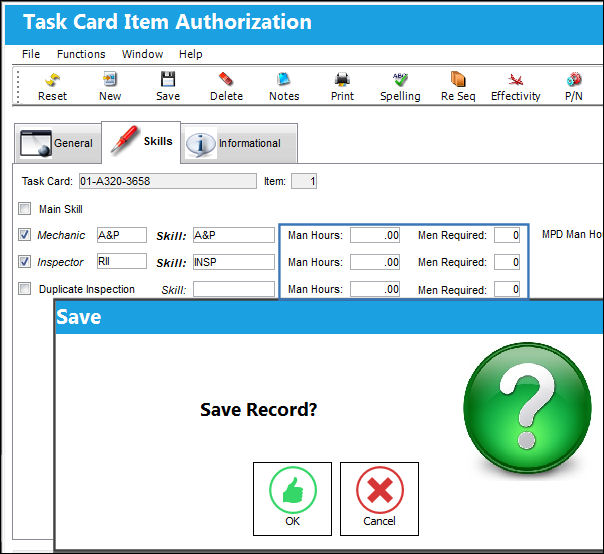Click Mechanic row Men Required field

click(x=507, y=235)
